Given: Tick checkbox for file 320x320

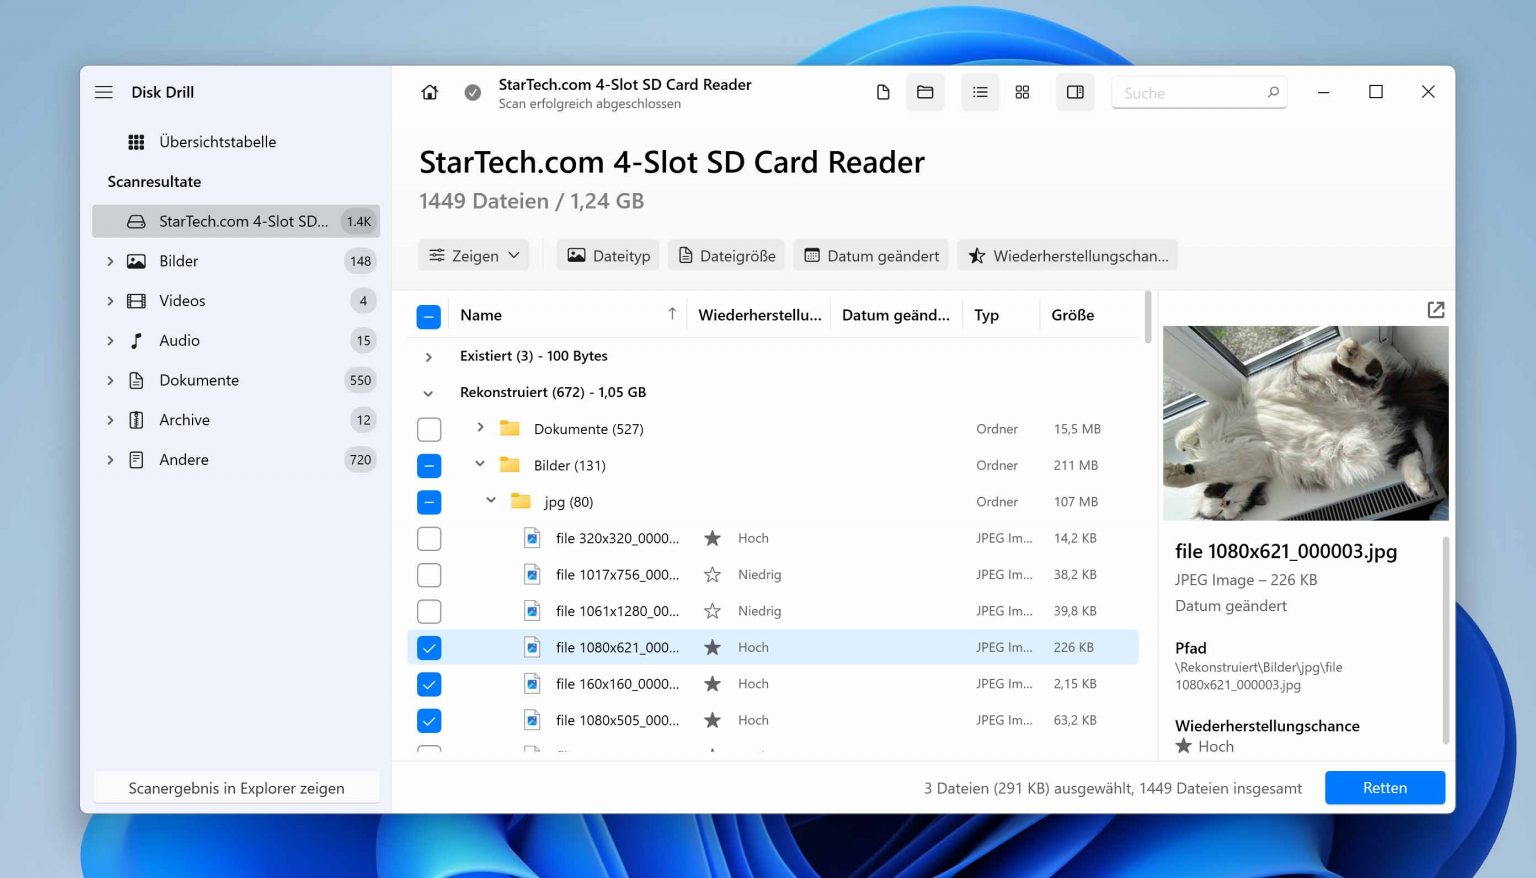Looking at the screenshot, I should point(429,539).
